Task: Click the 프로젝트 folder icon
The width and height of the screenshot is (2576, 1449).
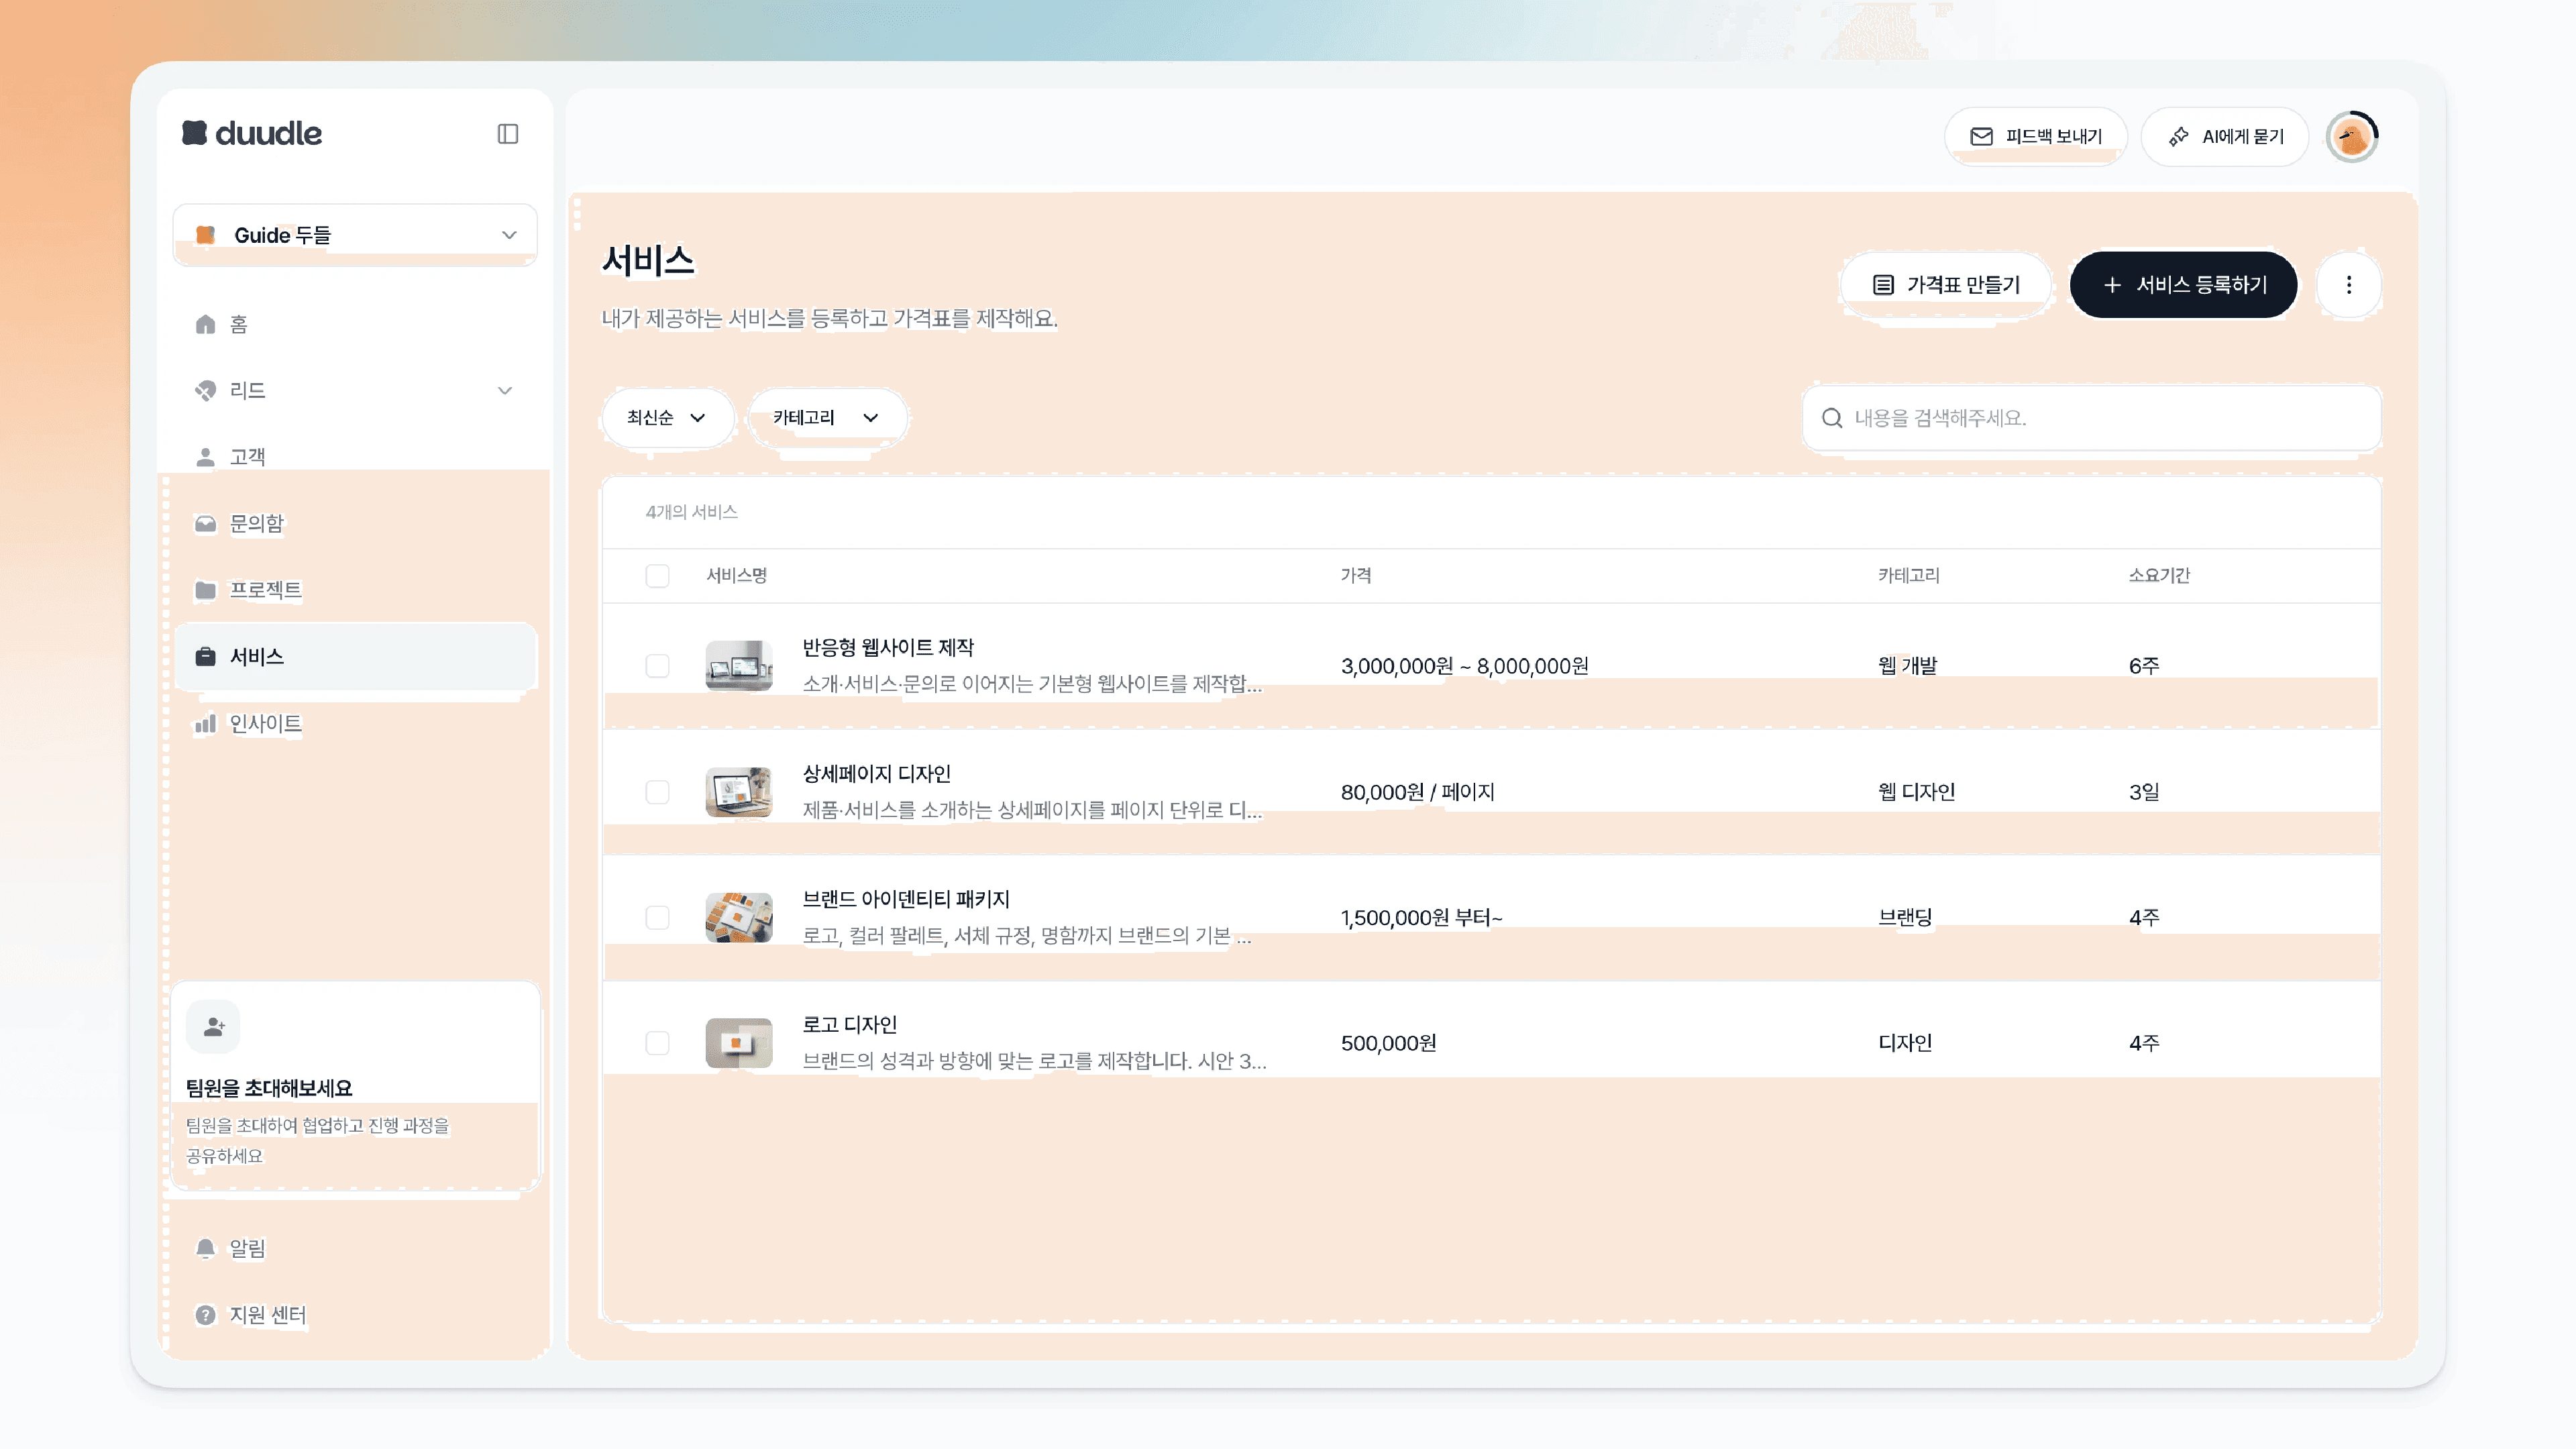Action: point(205,590)
